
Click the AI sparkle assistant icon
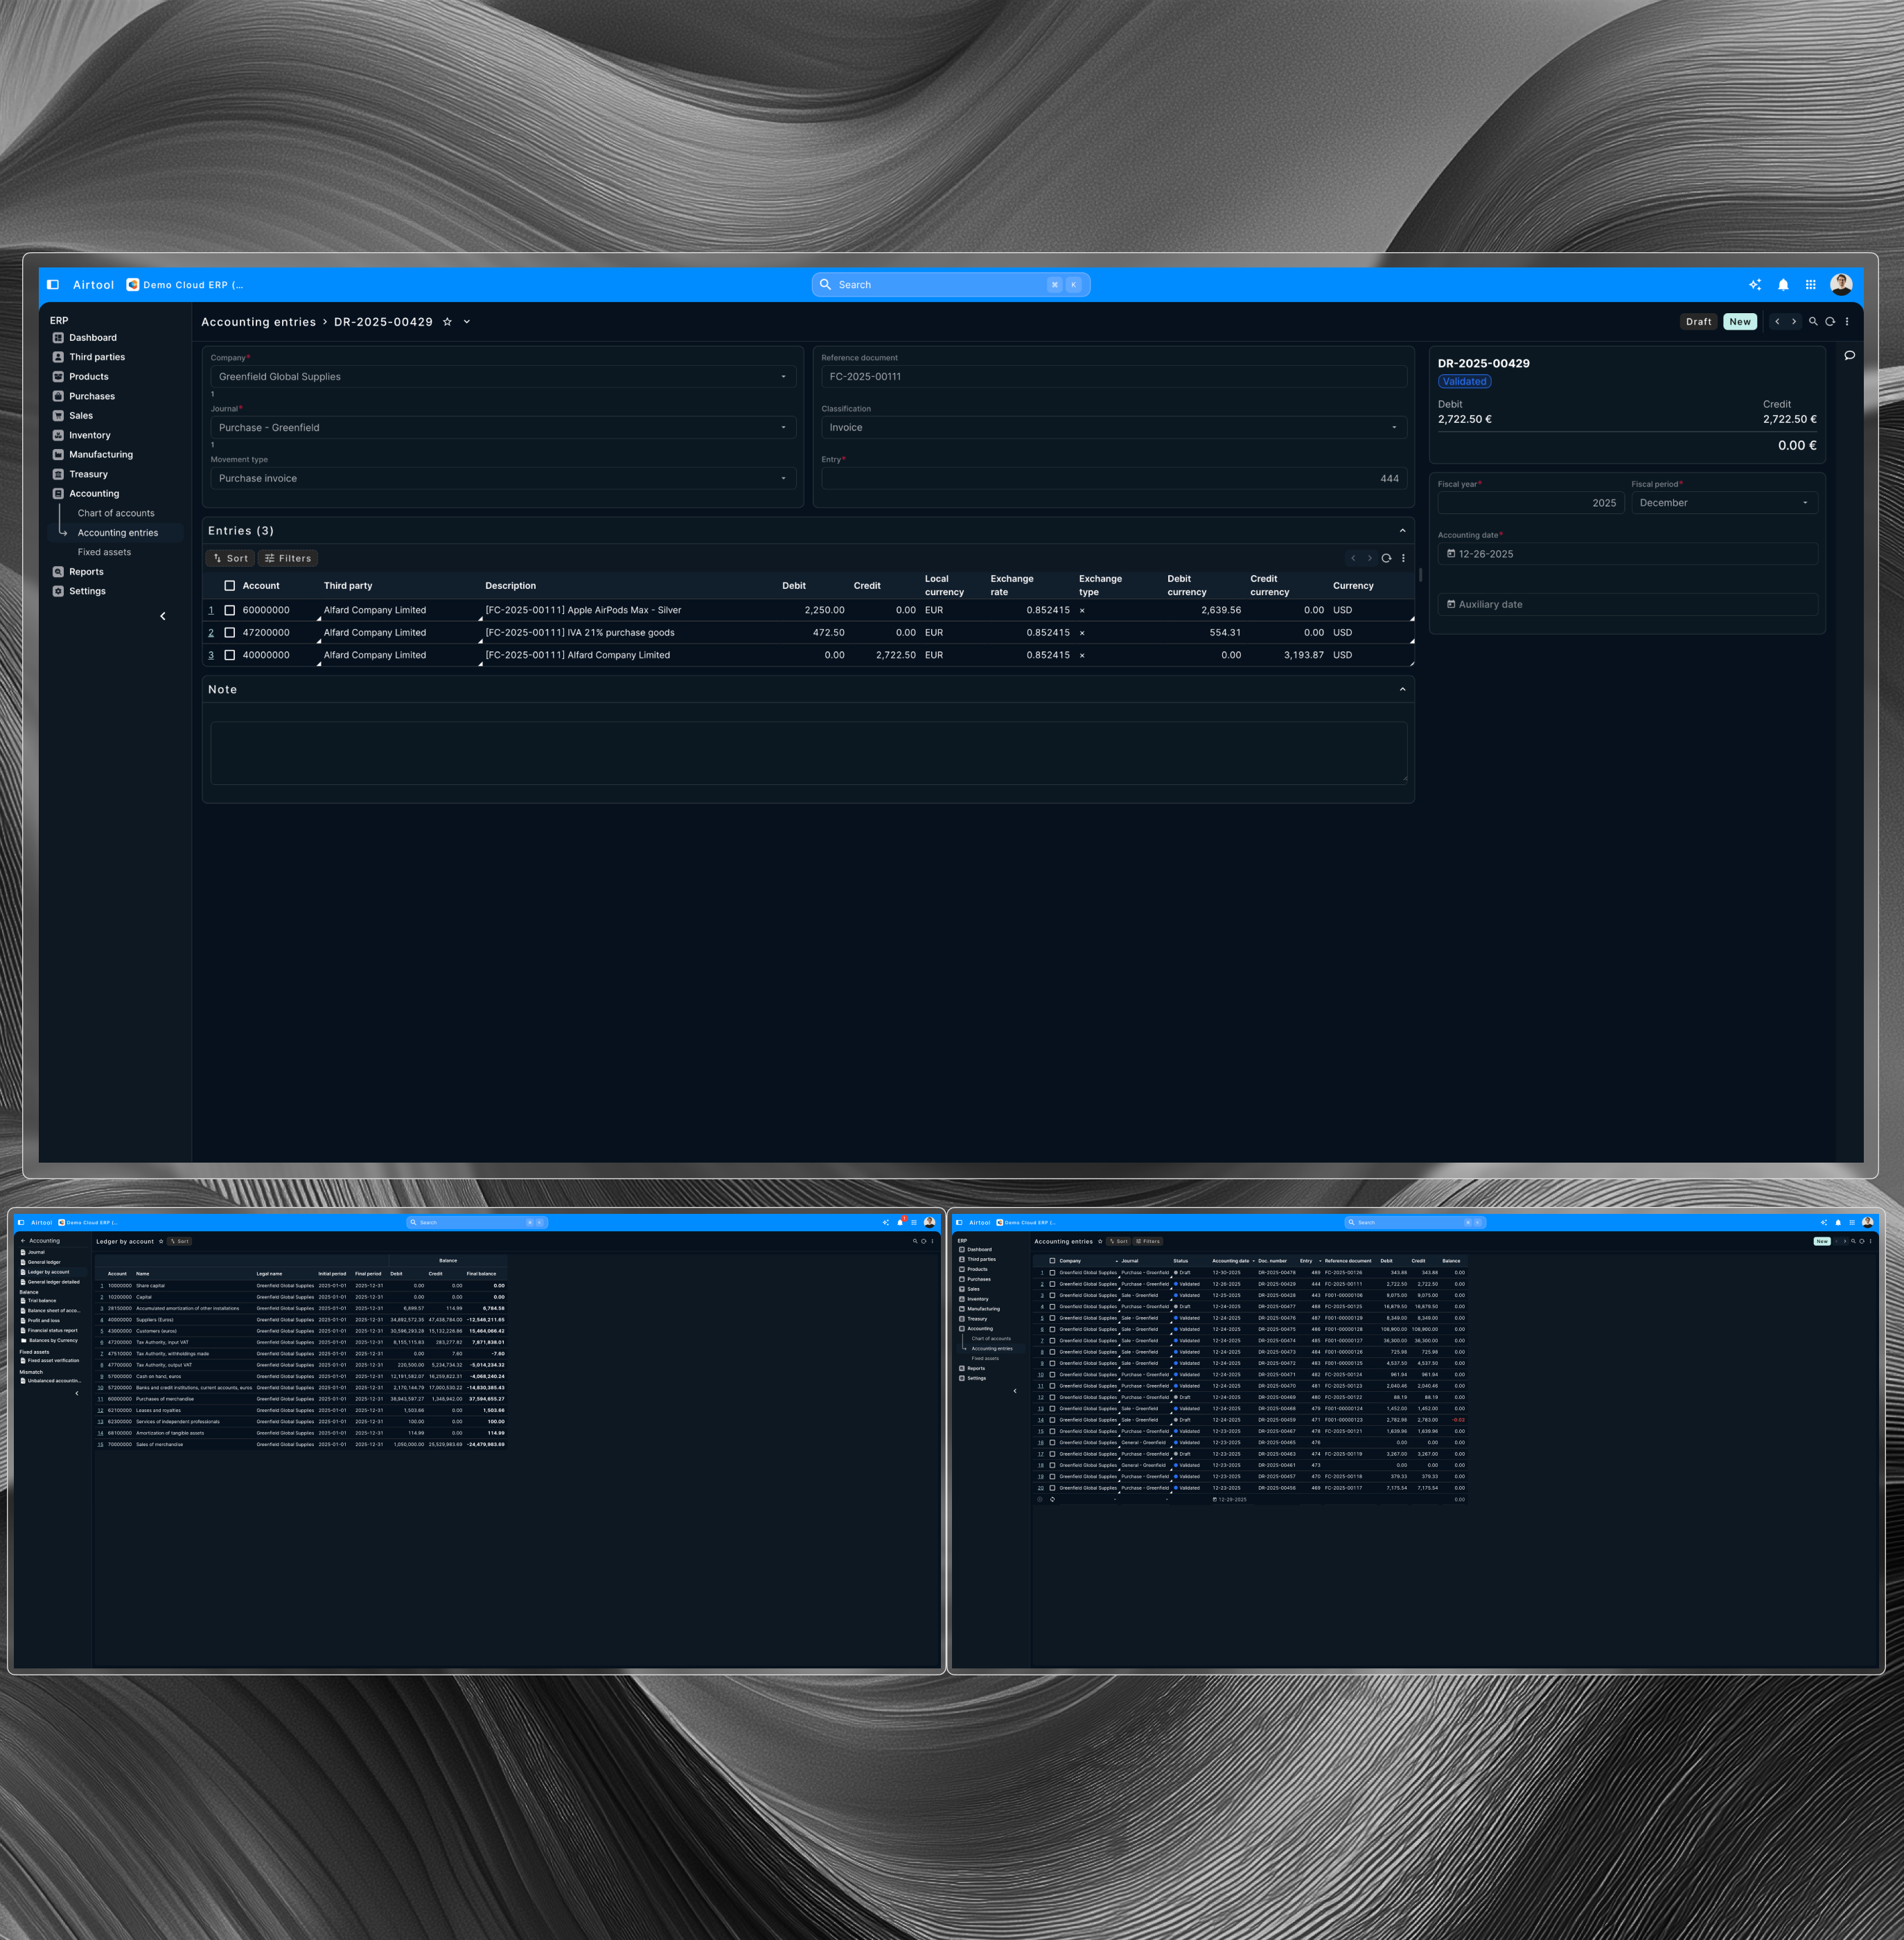pos(1755,285)
